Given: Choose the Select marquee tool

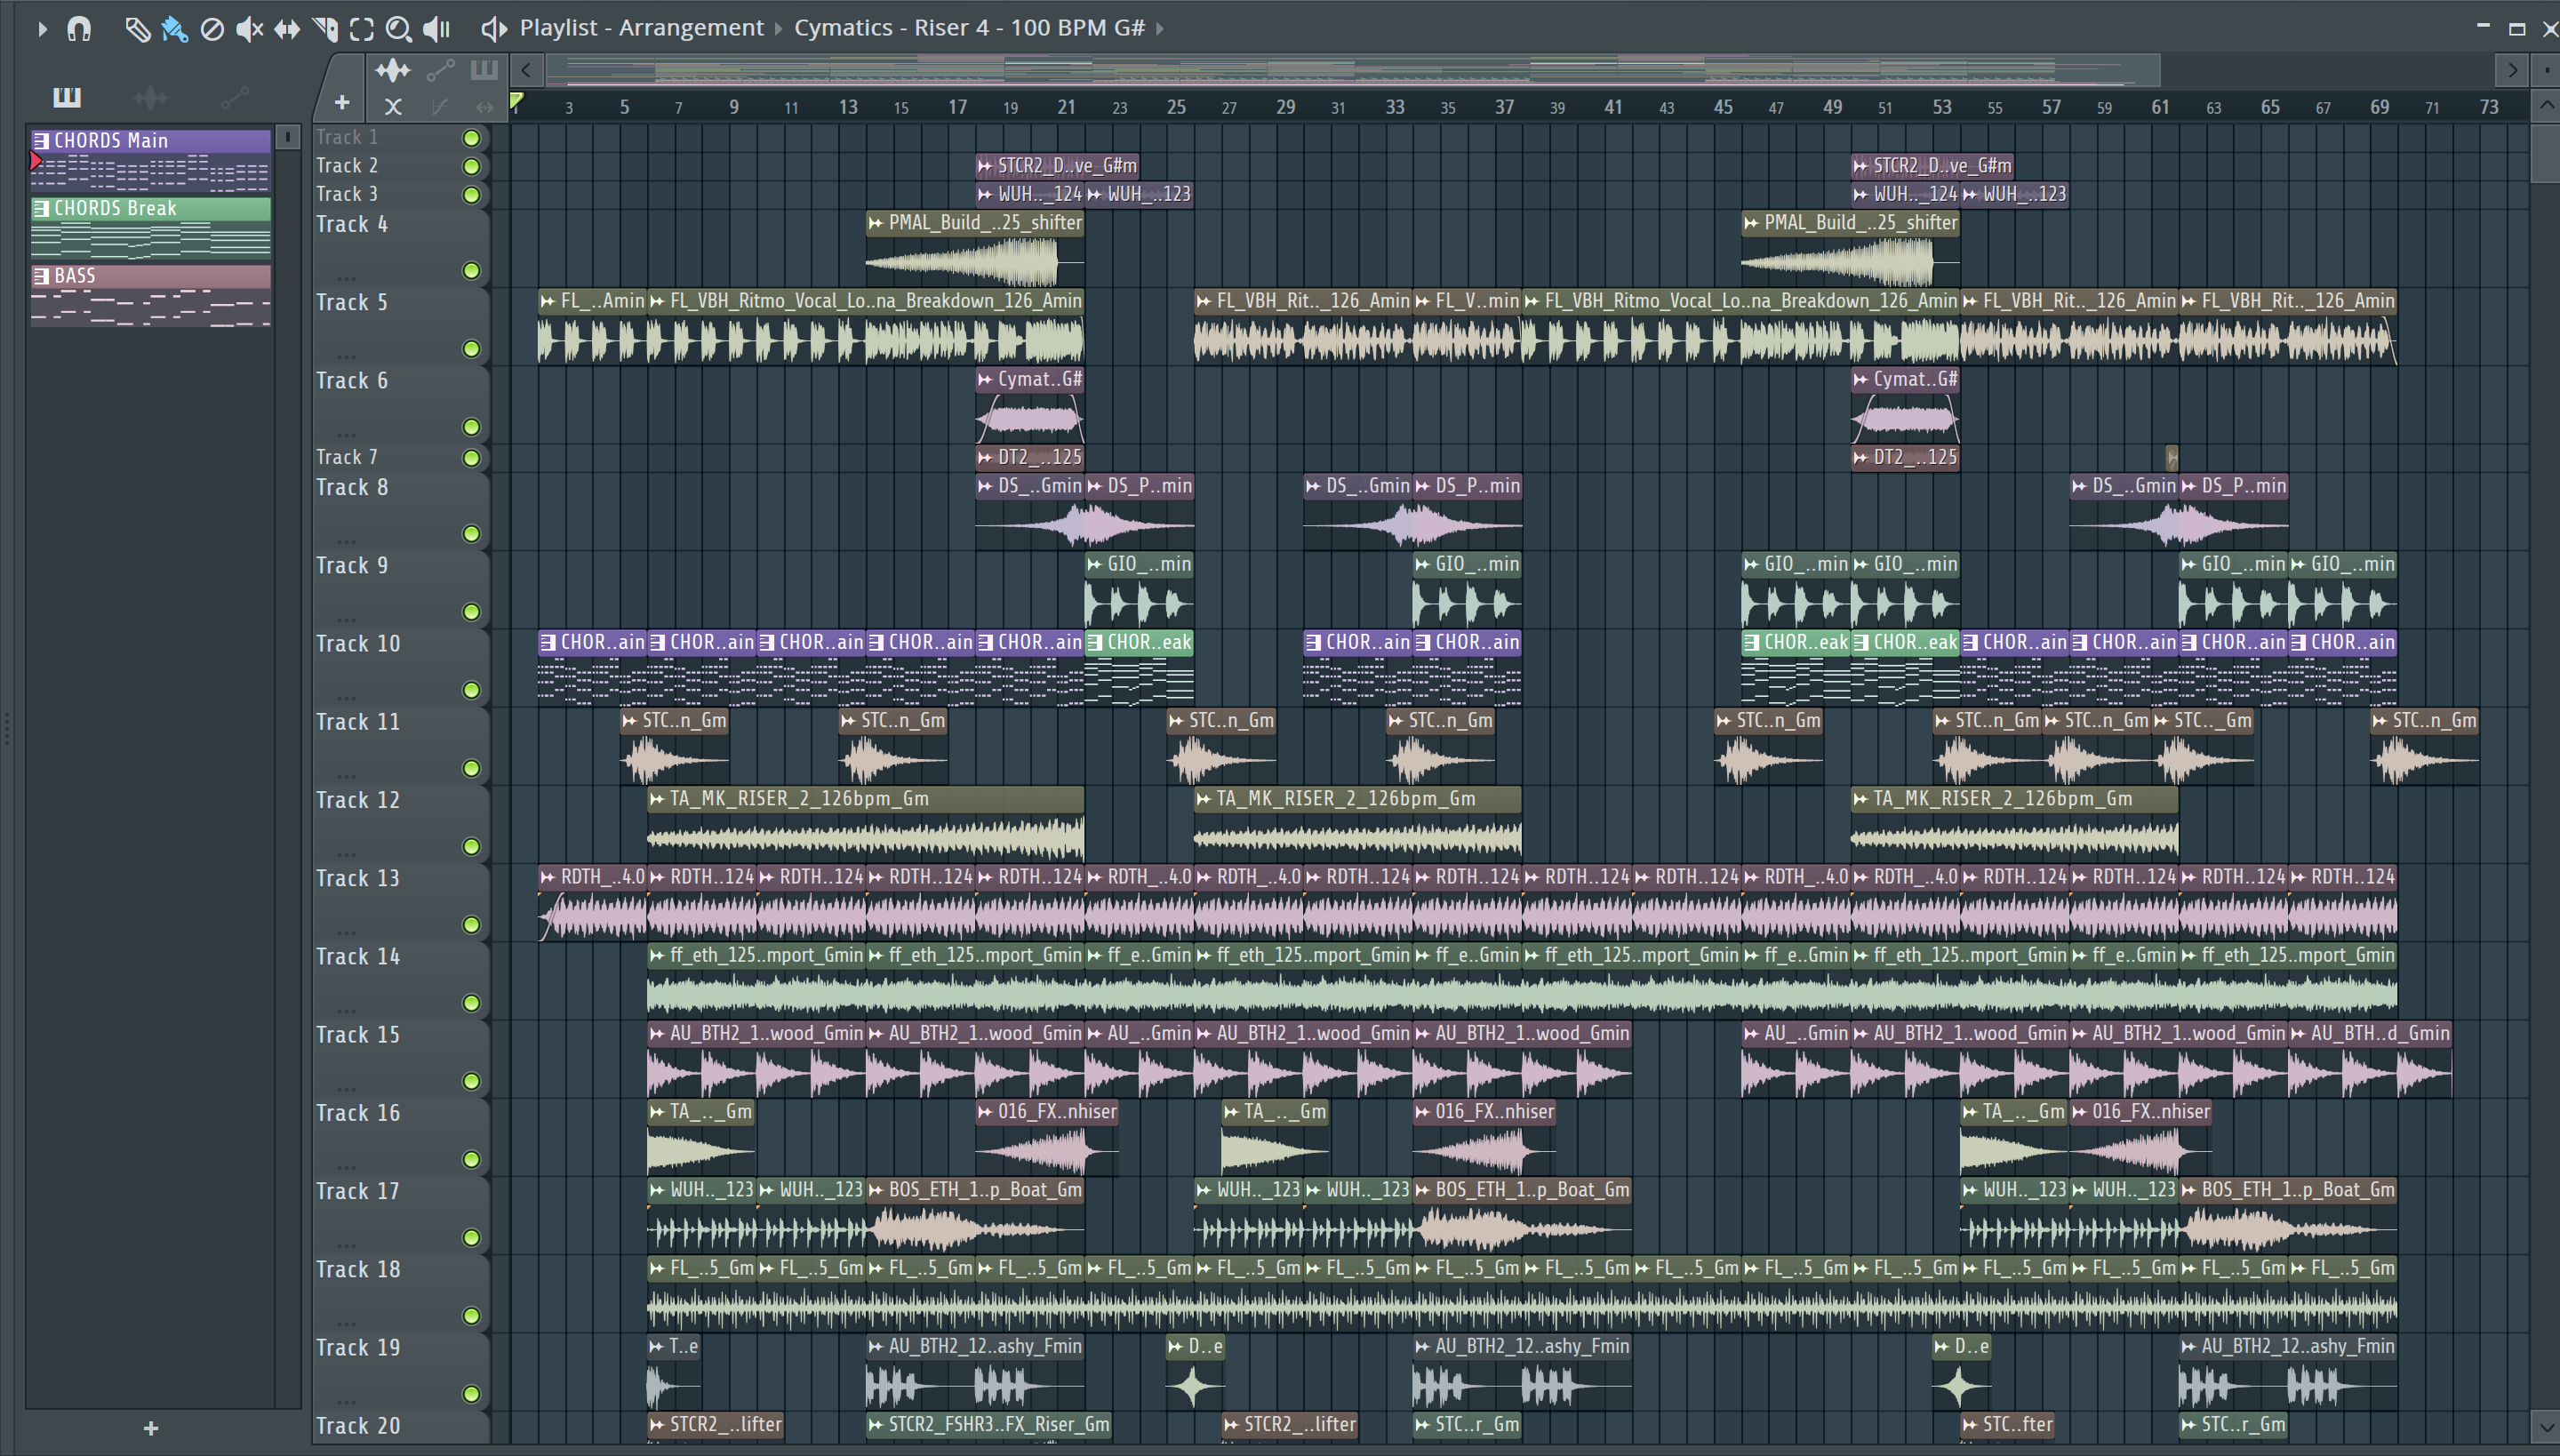Looking at the screenshot, I should [362, 29].
